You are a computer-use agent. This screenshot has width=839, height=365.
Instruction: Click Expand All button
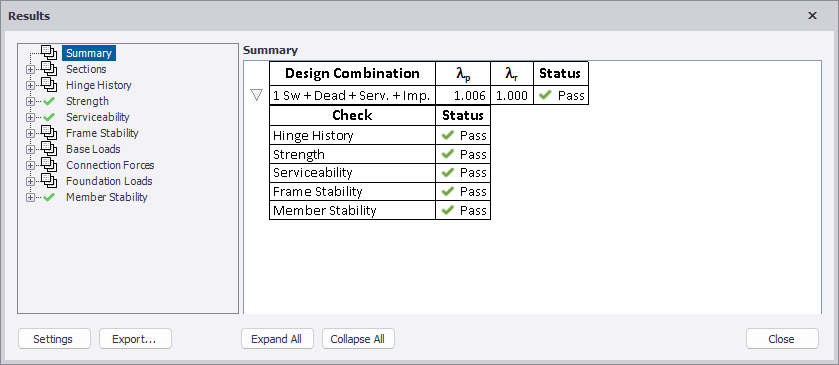coord(276,339)
